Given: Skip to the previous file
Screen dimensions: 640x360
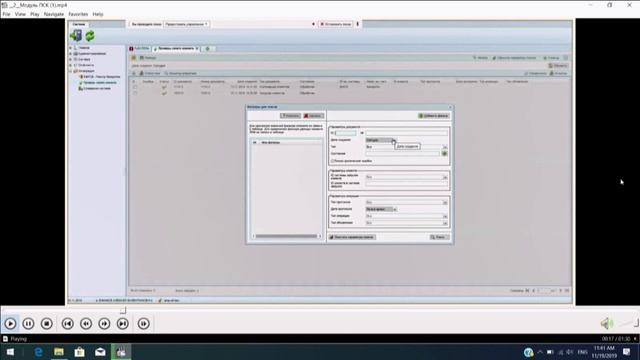Looking at the screenshot, I should pyautogui.click(x=68, y=324).
